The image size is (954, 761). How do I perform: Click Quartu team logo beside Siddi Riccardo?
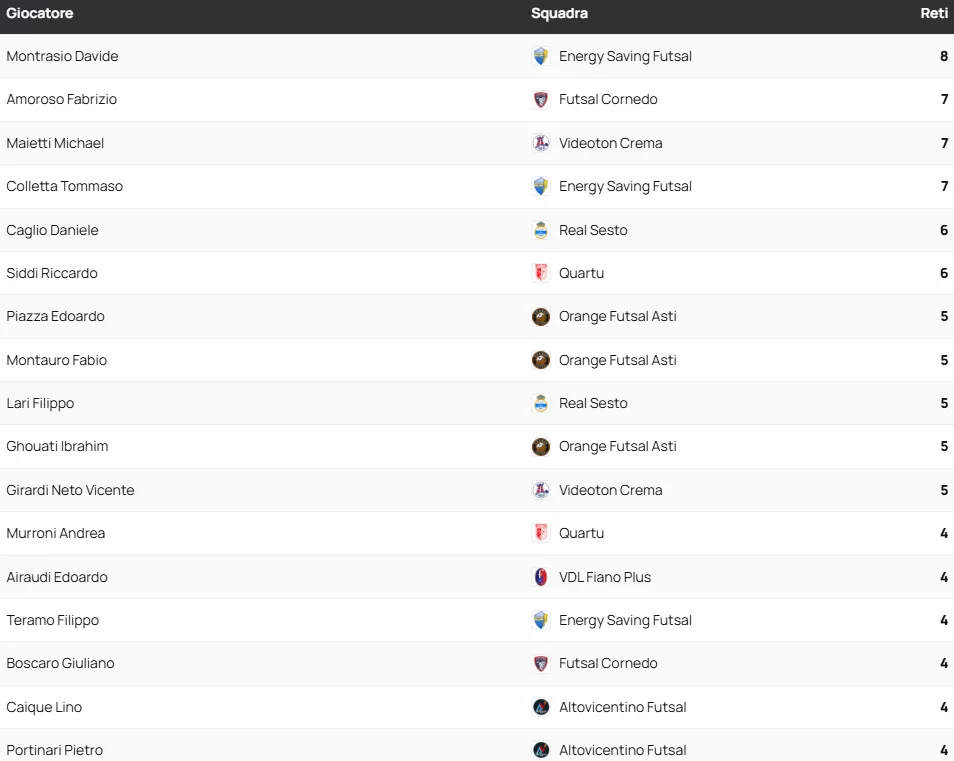pos(541,273)
